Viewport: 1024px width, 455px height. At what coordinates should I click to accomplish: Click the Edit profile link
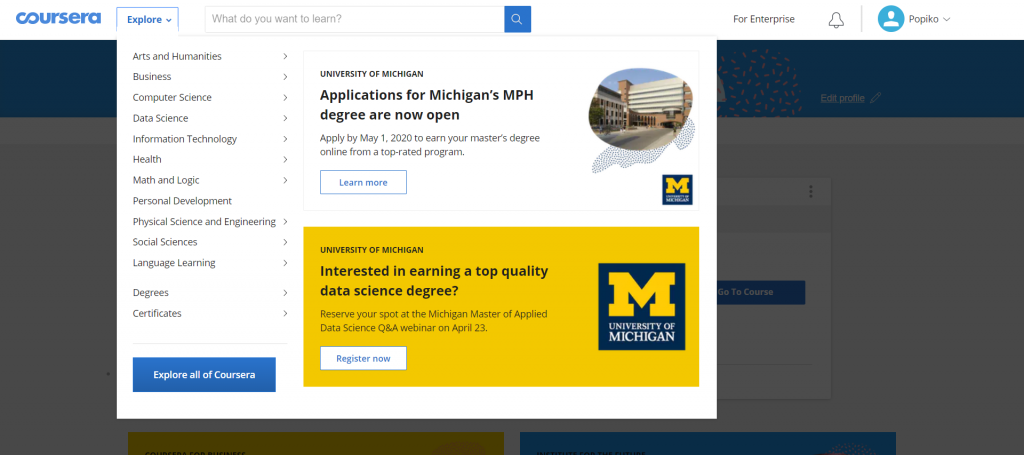click(842, 98)
